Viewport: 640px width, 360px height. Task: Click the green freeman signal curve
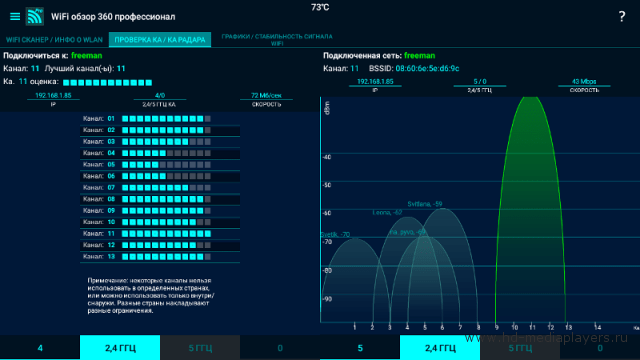531,204
